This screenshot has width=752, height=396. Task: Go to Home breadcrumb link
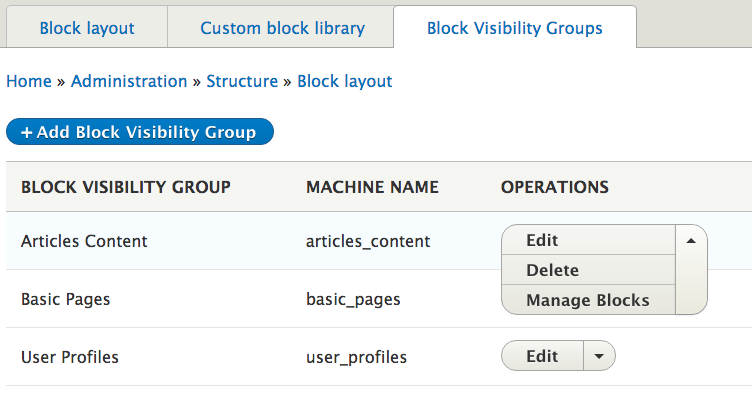[29, 81]
